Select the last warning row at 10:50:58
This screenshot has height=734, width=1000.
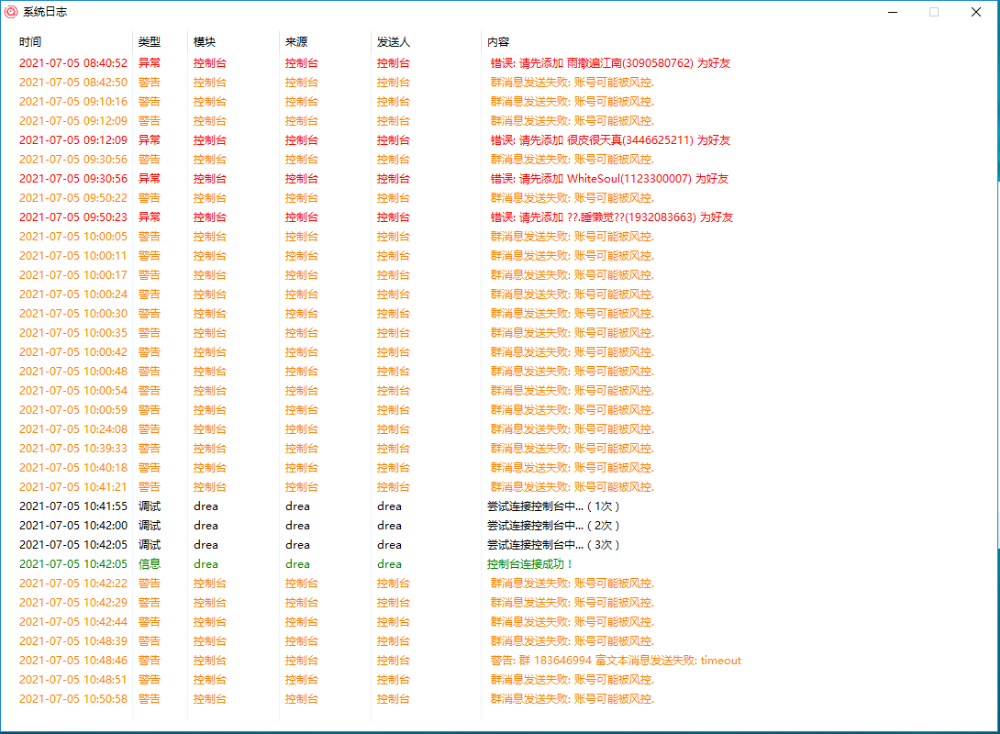pos(73,699)
